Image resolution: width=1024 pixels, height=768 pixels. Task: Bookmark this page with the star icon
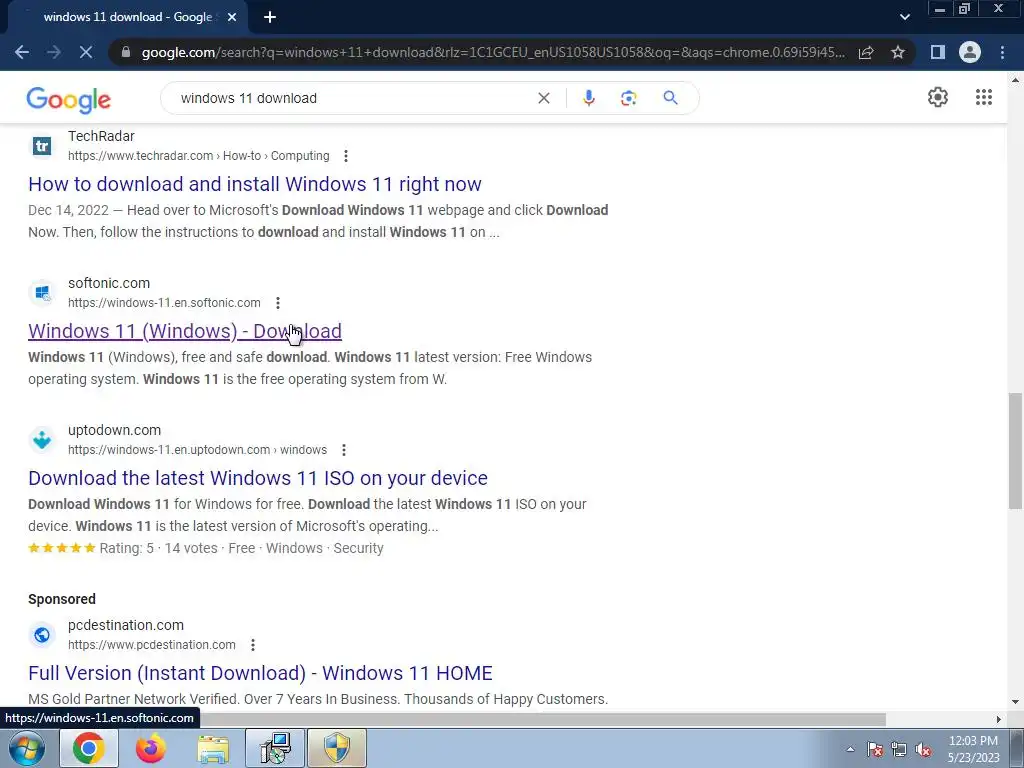point(898,52)
